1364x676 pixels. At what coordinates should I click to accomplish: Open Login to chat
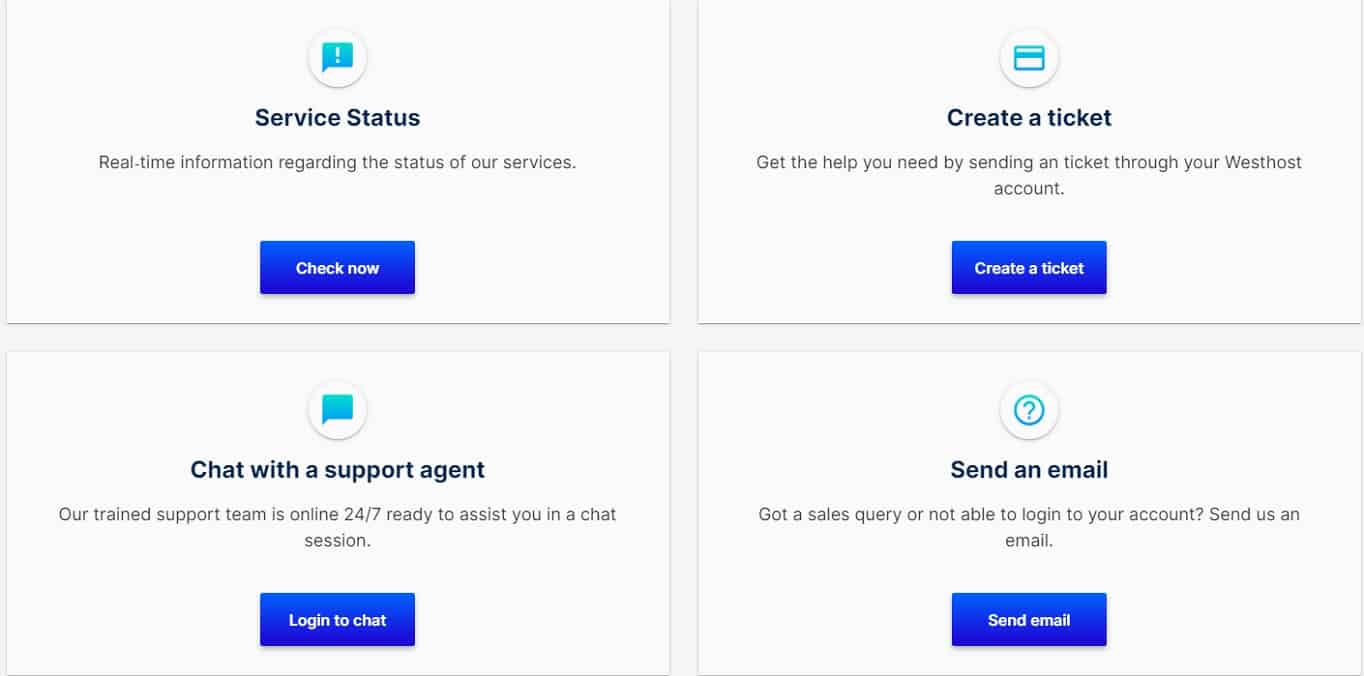click(x=337, y=619)
